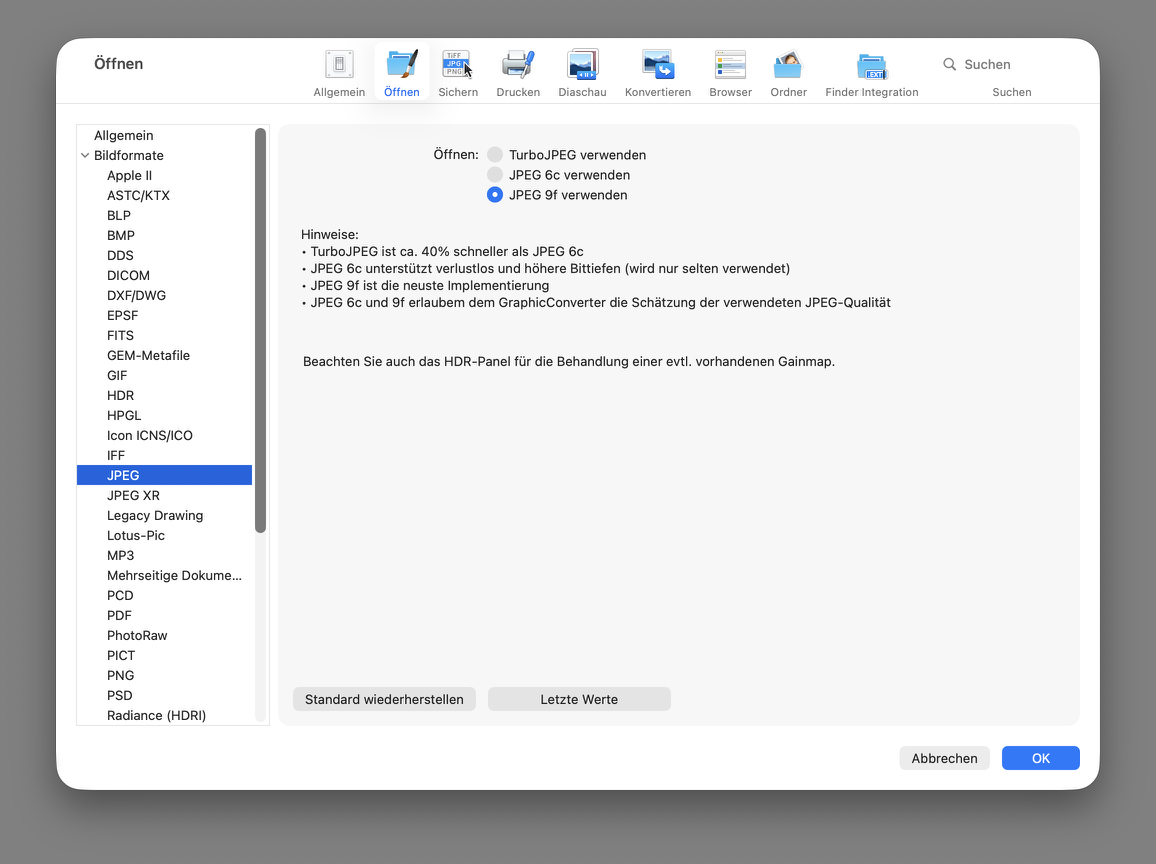Viewport: 1156px width, 864px height.
Task: Choose JPEG 9f verwenden radio button
Action: tap(495, 195)
